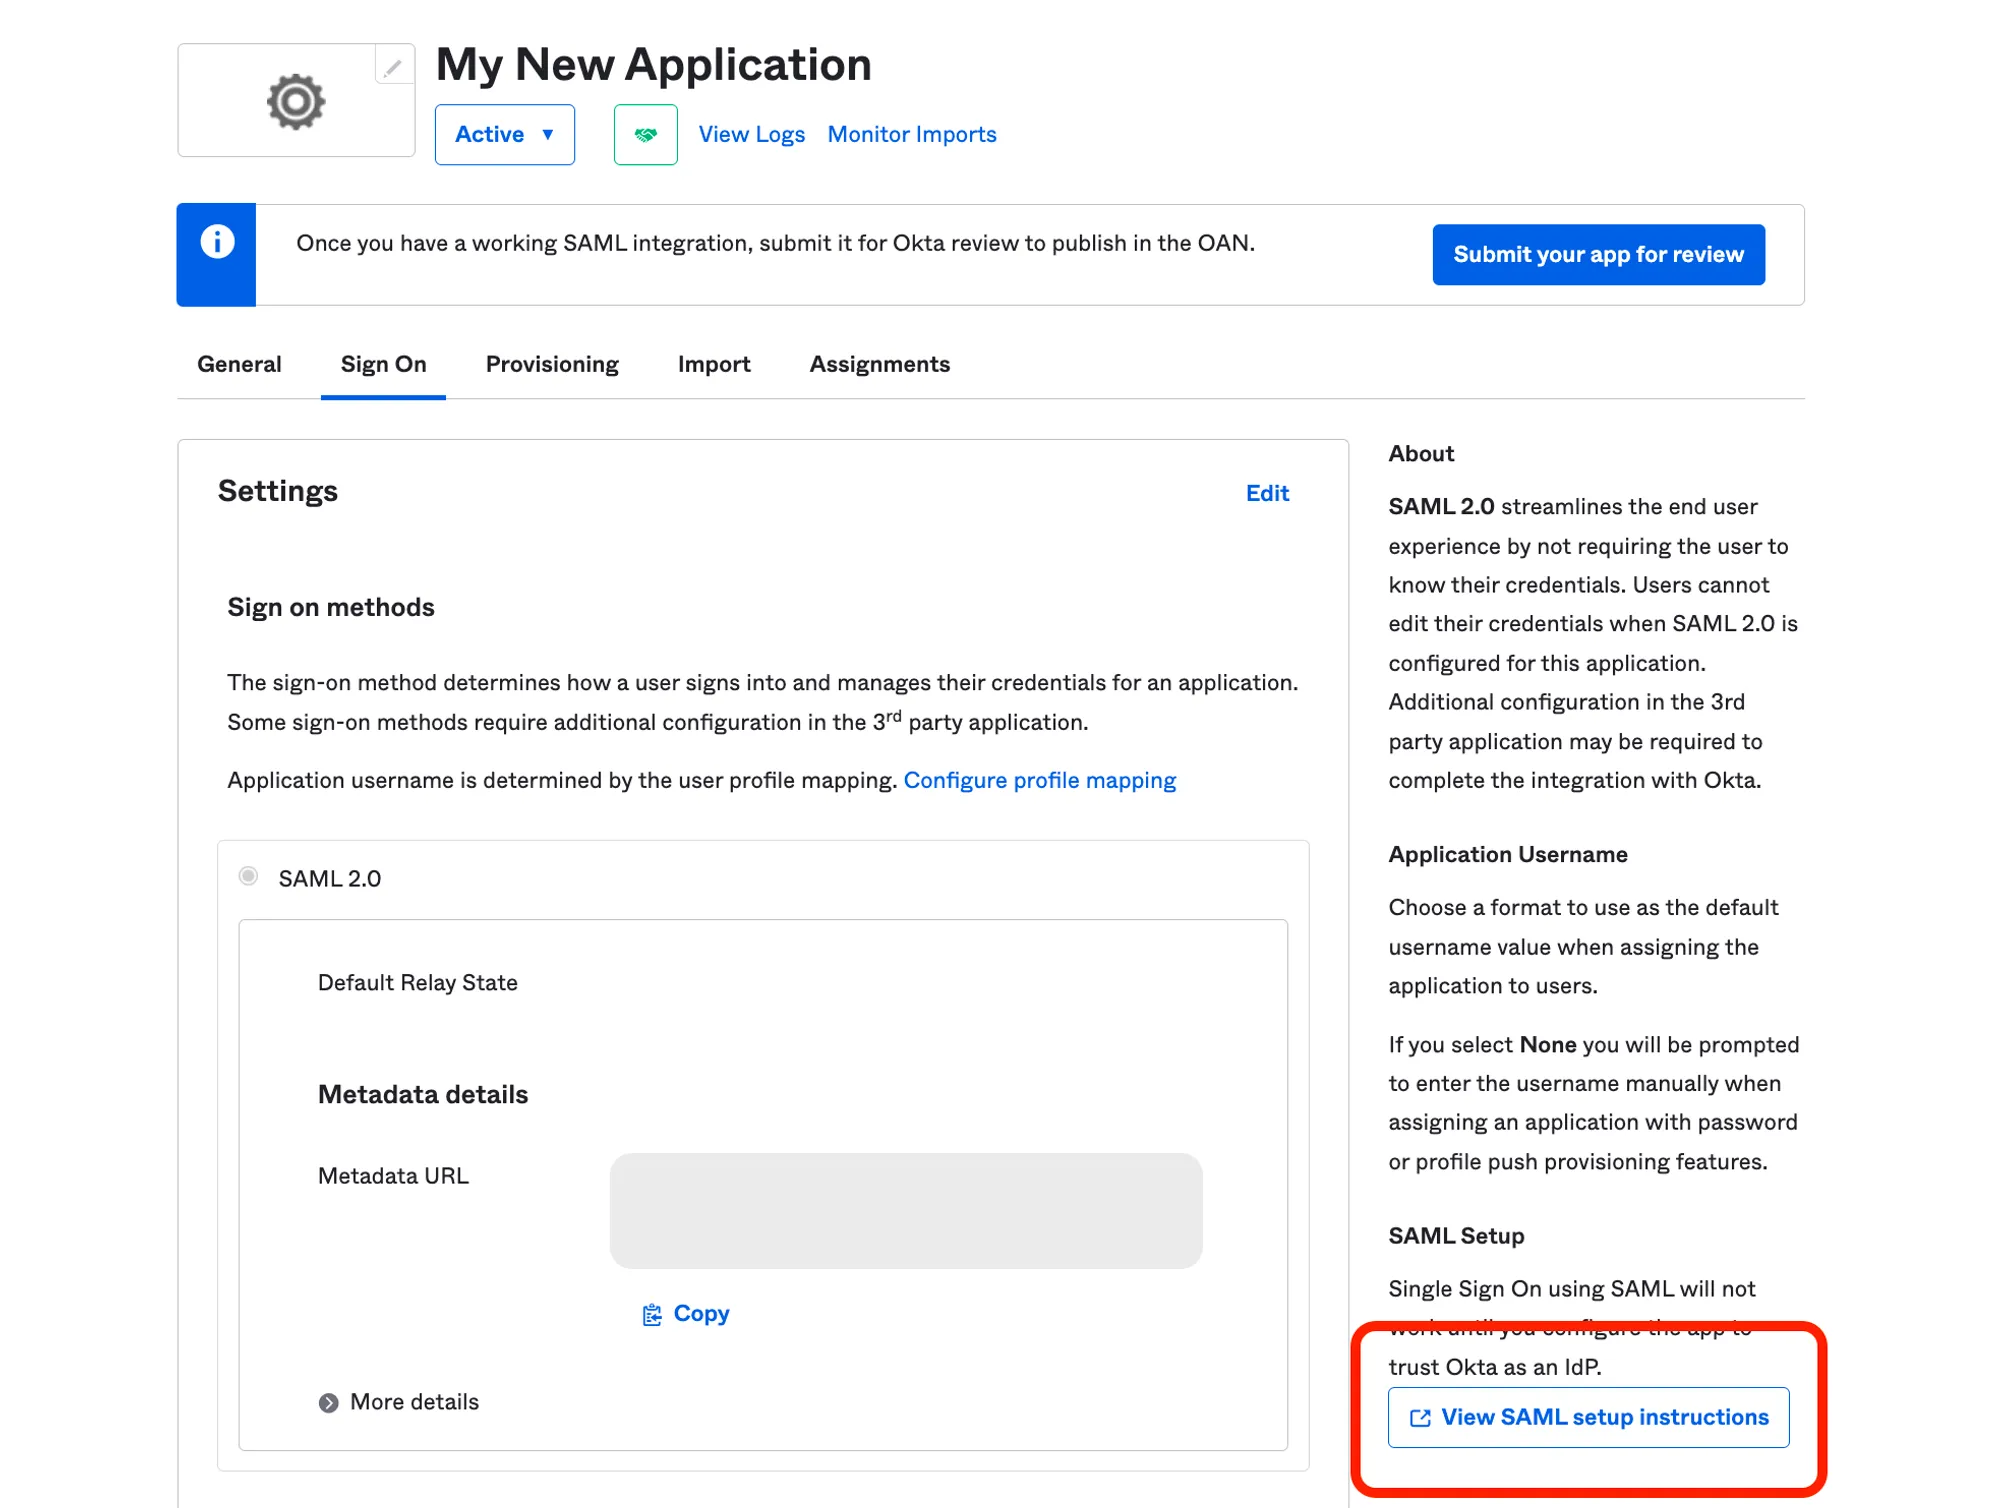Click the Sign on methods heading
Viewport: 2000px width, 1508px height.
(331, 607)
